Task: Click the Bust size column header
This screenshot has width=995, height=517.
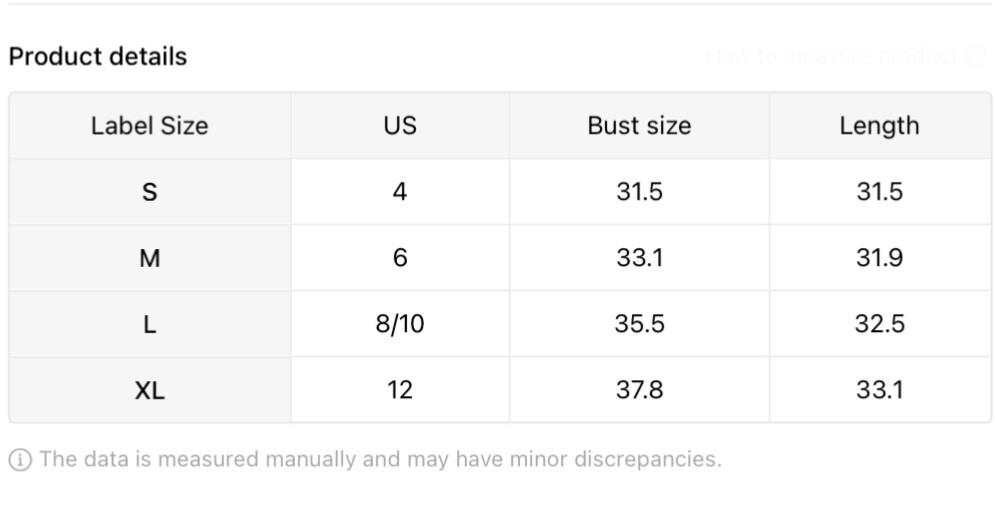Action: click(x=639, y=126)
